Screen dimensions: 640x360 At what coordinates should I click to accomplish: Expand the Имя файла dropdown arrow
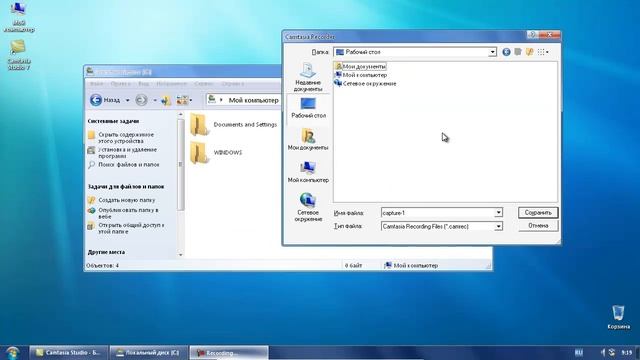point(498,213)
